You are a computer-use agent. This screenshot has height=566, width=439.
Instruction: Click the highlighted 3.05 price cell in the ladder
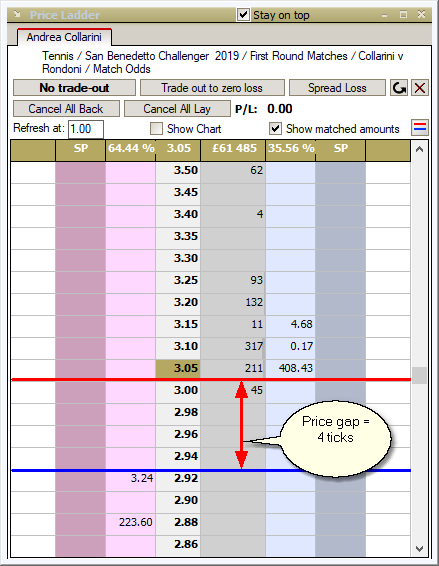(x=178, y=368)
